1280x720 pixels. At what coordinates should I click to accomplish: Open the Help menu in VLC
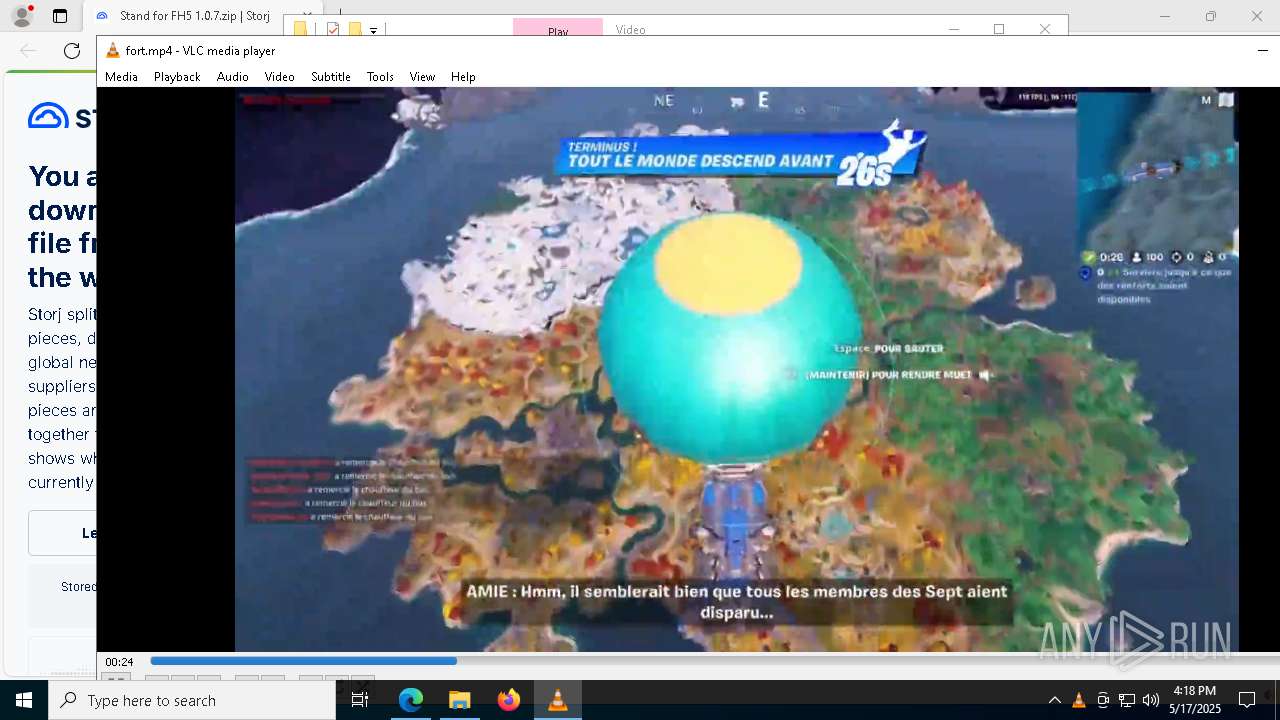point(463,77)
